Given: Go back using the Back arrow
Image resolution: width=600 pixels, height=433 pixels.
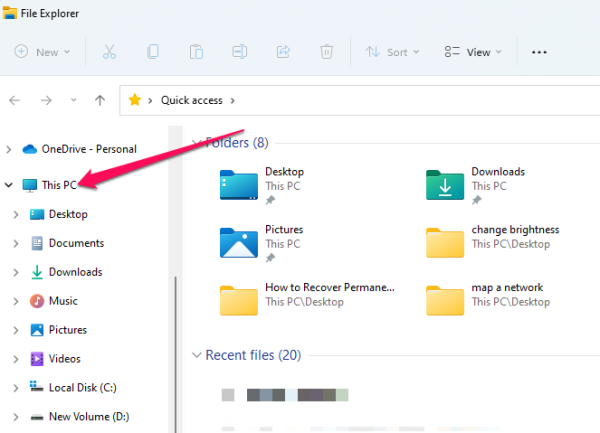Looking at the screenshot, I should (15, 100).
